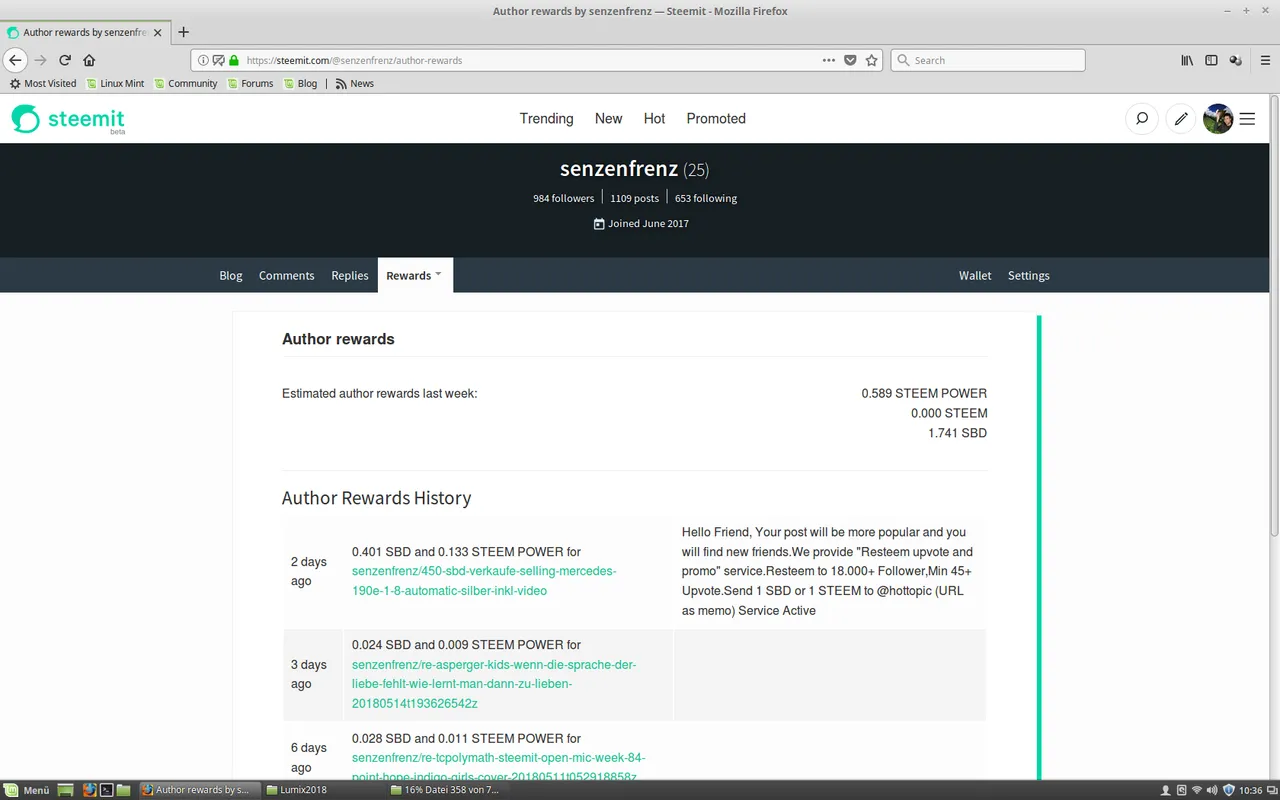This screenshot has height=800, width=1280.
Task: Expand the Rewards dropdown tab
Action: point(415,275)
